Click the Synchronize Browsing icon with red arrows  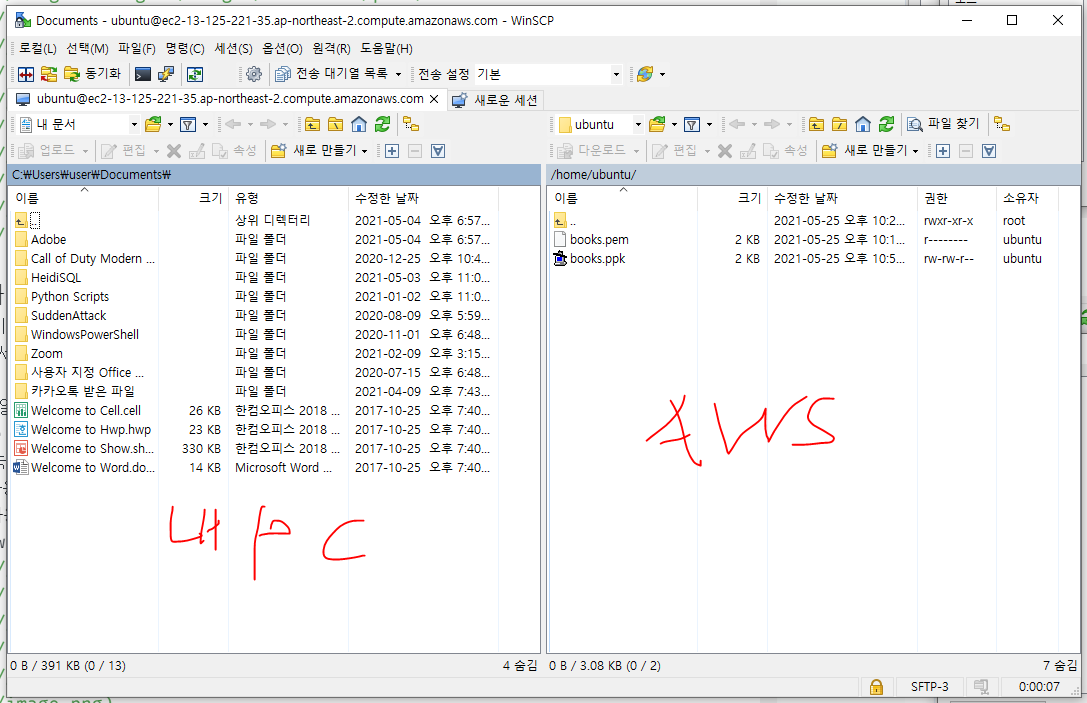pos(49,74)
